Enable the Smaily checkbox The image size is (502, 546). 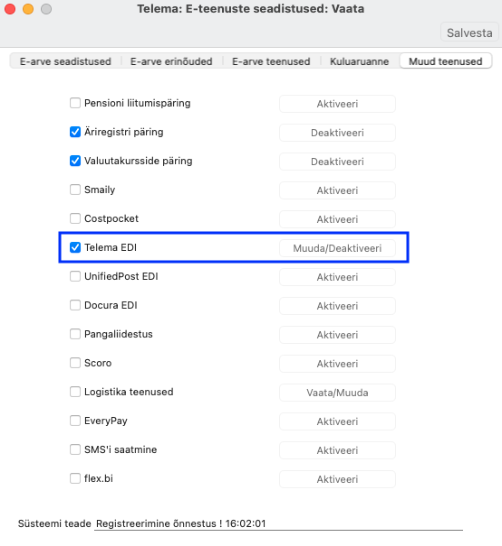(75, 190)
